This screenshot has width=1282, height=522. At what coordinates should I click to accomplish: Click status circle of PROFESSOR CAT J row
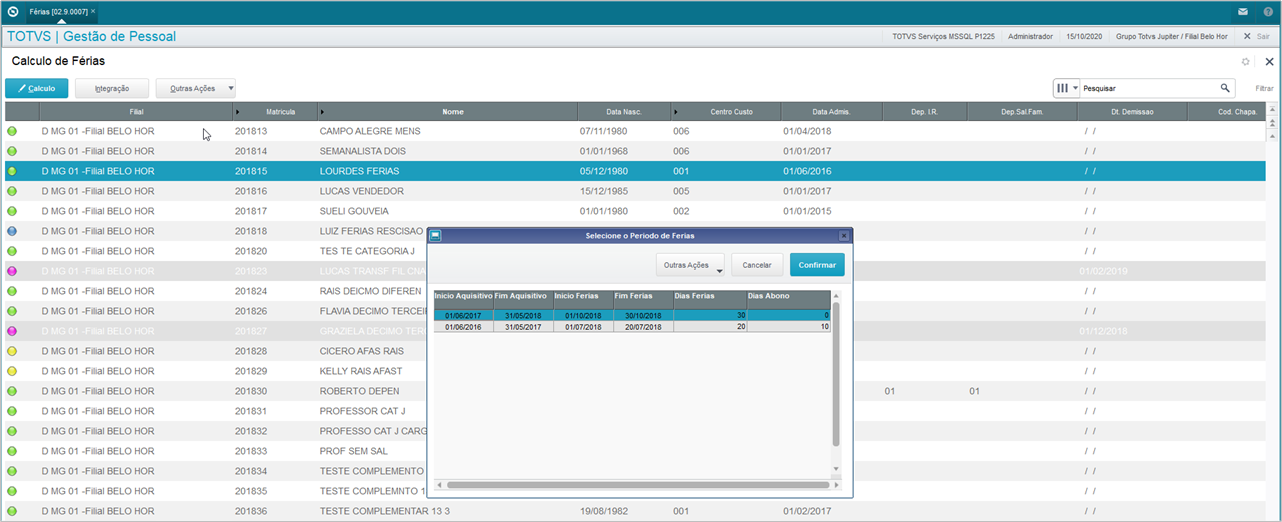point(12,411)
